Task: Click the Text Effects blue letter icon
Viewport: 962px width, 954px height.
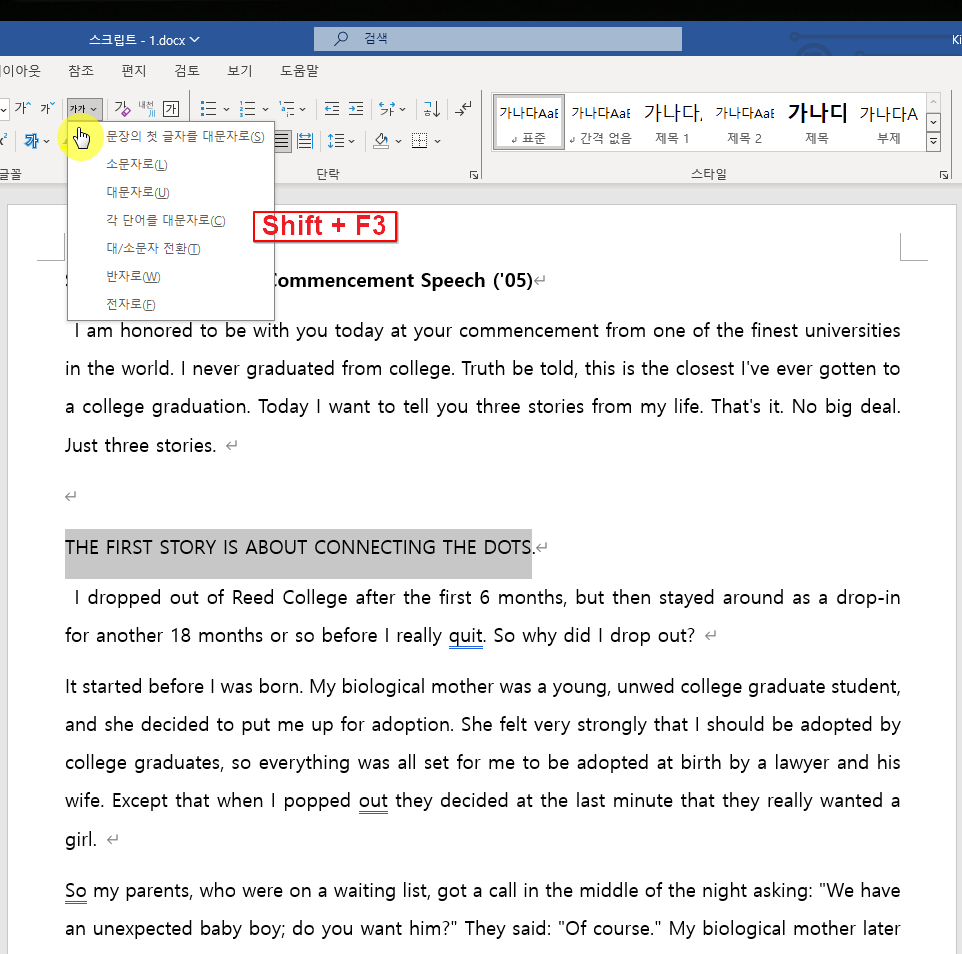Action: pos(31,141)
